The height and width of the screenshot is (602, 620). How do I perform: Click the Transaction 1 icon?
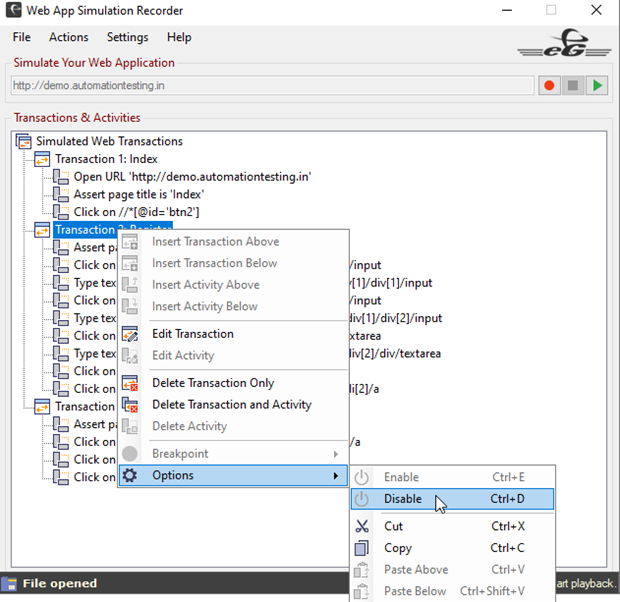tap(42, 159)
